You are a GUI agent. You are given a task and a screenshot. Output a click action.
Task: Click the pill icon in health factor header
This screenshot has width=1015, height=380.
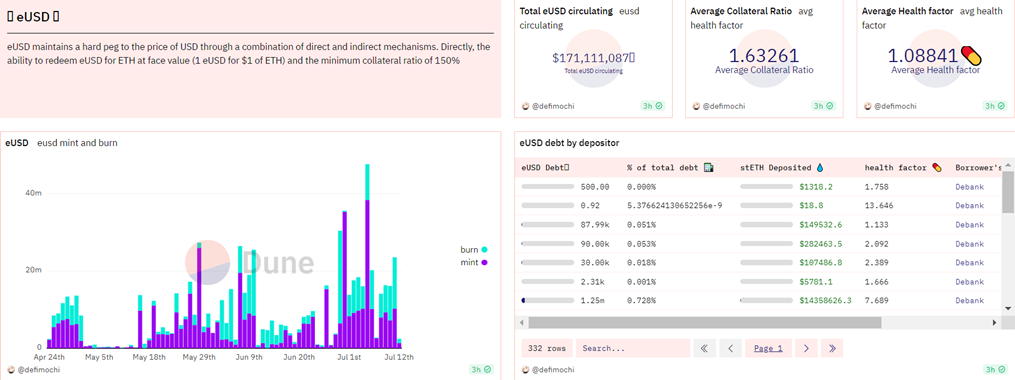coord(936,168)
